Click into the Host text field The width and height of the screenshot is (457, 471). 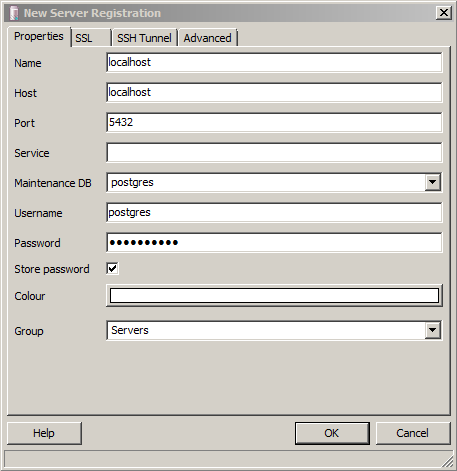coord(274,92)
